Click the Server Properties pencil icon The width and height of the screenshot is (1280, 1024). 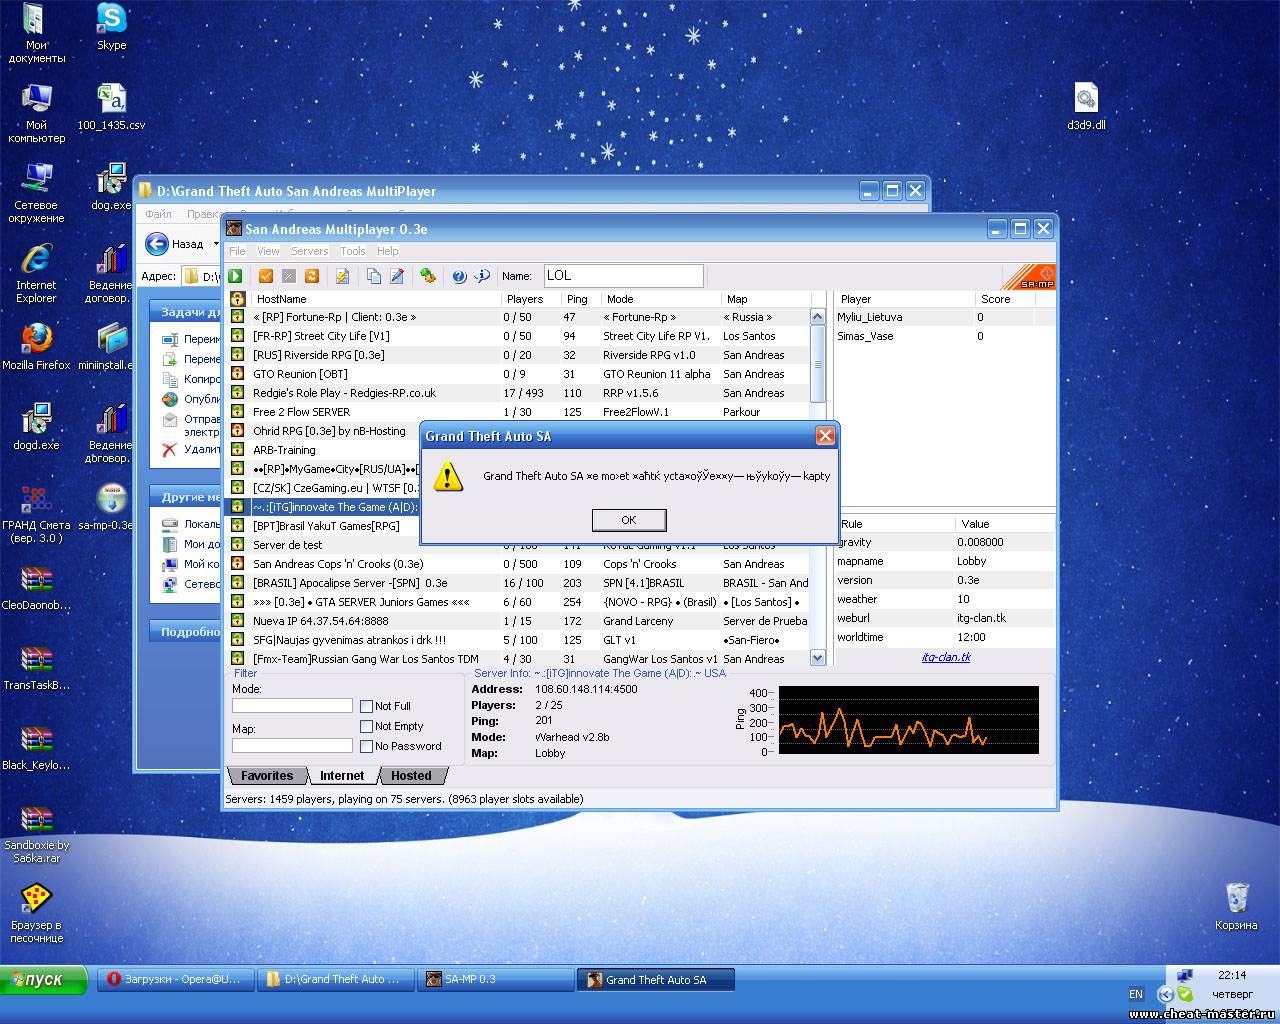[396, 276]
